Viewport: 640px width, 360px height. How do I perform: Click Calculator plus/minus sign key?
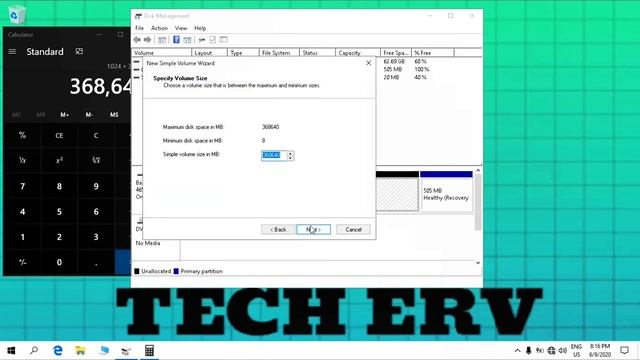(22, 262)
